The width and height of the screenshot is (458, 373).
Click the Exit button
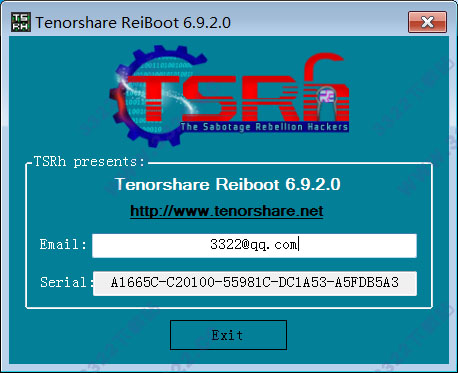pos(228,335)
